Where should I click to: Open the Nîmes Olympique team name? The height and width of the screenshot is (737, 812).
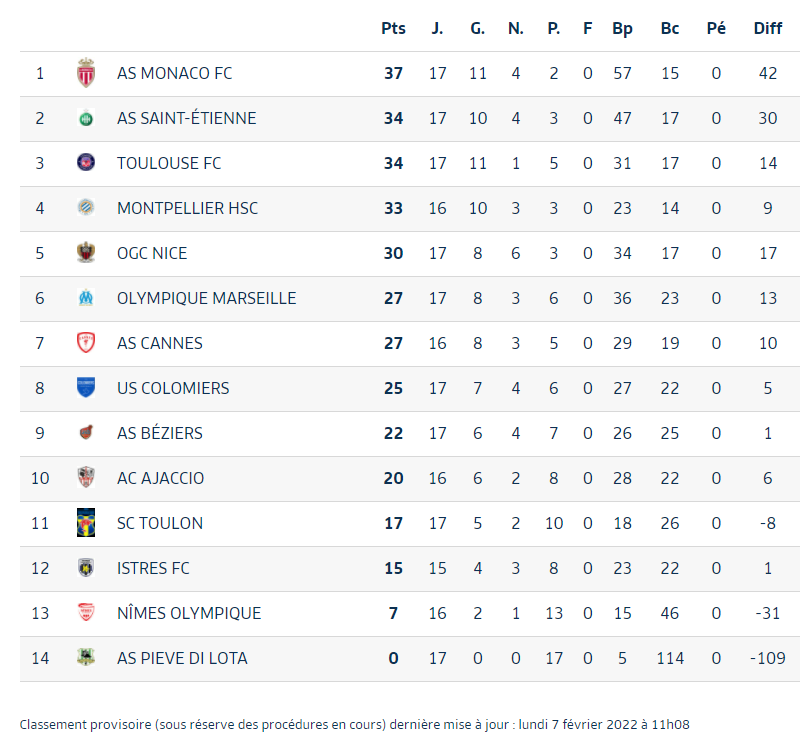click(189, 613)
